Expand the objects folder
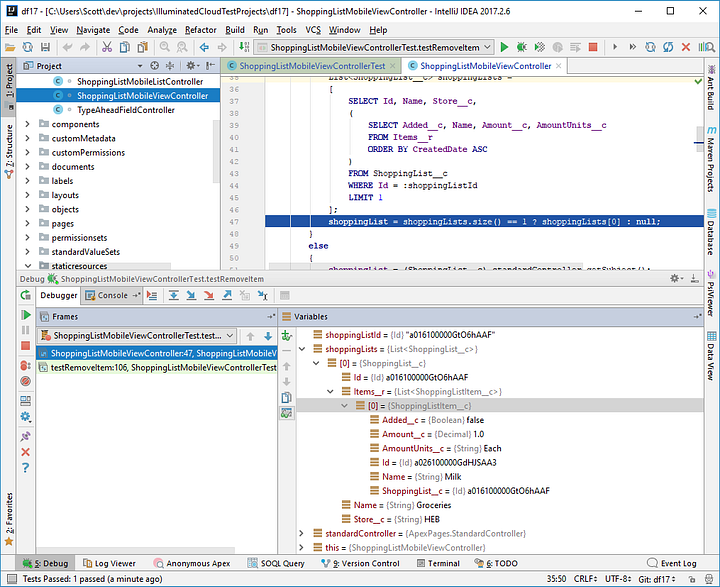 click(x=28, y=209)
